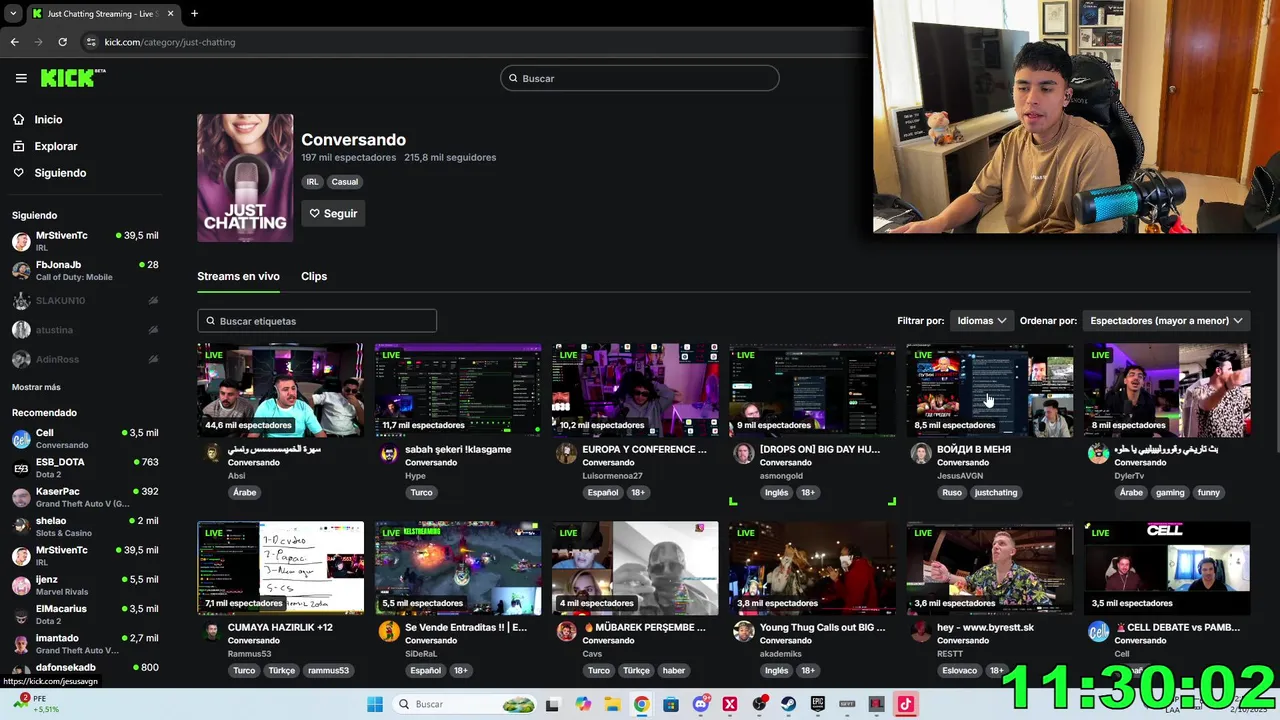Open Google Chrome from the taskbar
This screenshot has width=1280, height=720.
click(x=641, y=704)
